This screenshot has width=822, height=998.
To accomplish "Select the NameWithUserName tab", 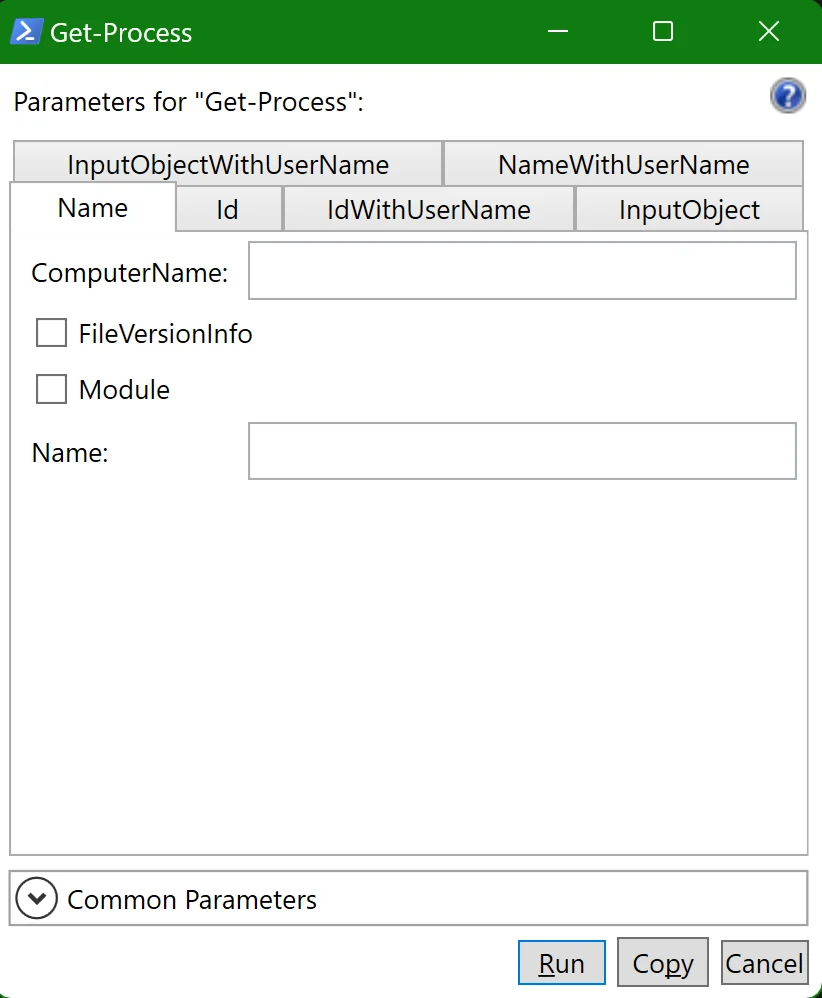I will [623, 164].
